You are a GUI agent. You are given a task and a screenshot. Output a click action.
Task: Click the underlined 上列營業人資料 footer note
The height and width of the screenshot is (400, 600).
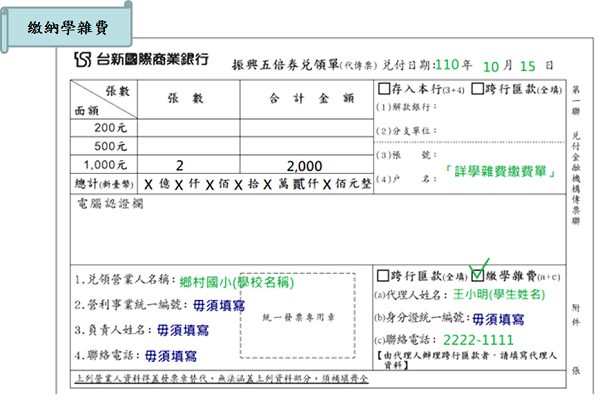(x=222, y=379)
